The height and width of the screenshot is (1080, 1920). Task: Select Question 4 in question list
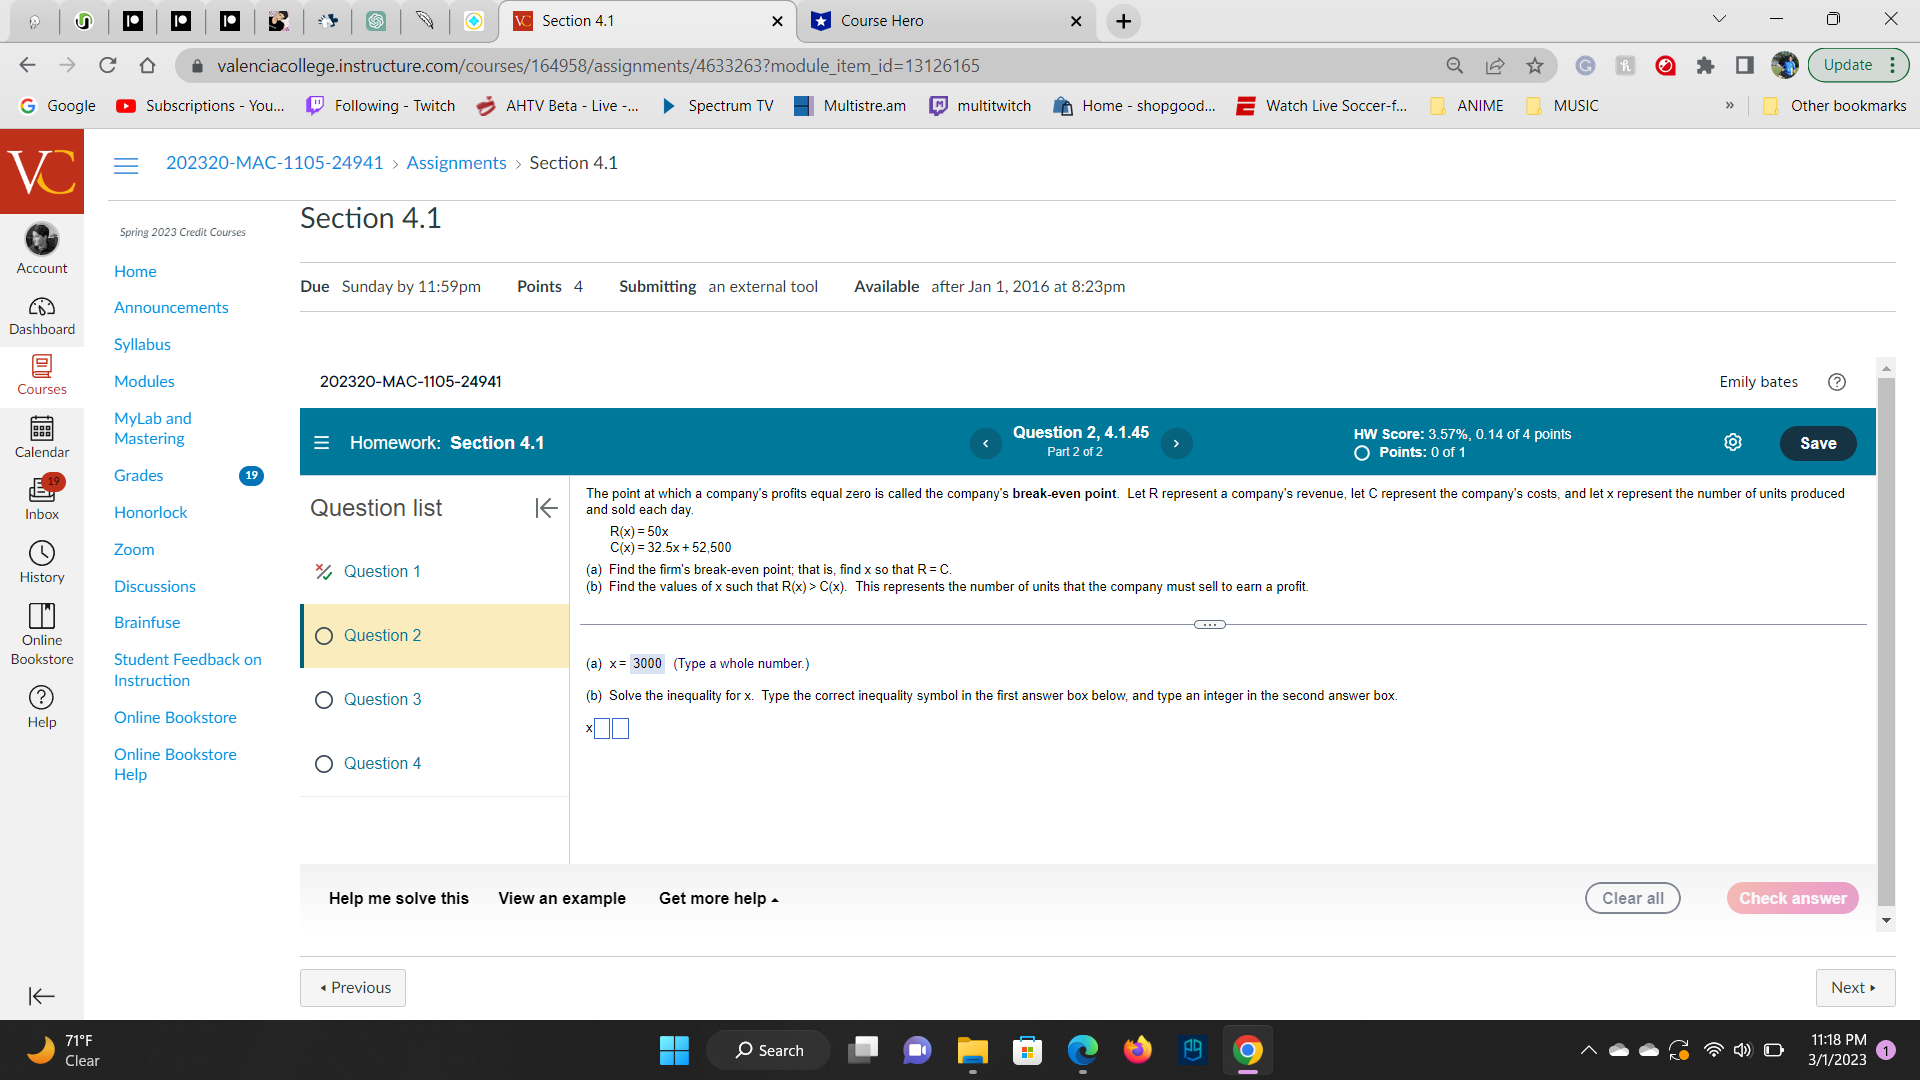382,764
